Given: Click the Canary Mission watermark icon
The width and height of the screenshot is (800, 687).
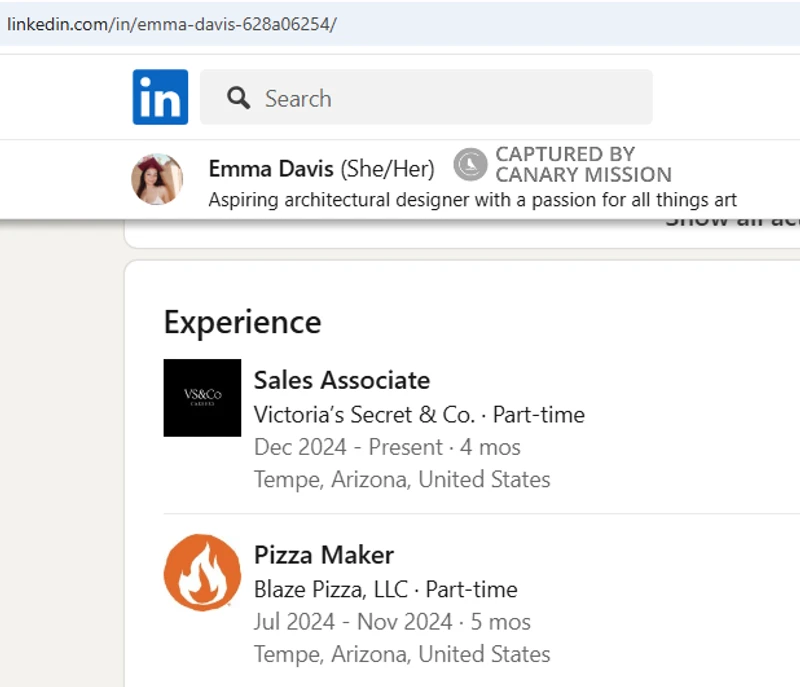Looking at the screenshot, I should click(x=470, y=165).
